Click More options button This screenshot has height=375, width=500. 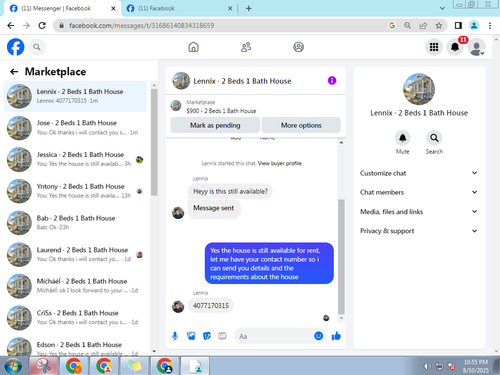click(301, 125)
